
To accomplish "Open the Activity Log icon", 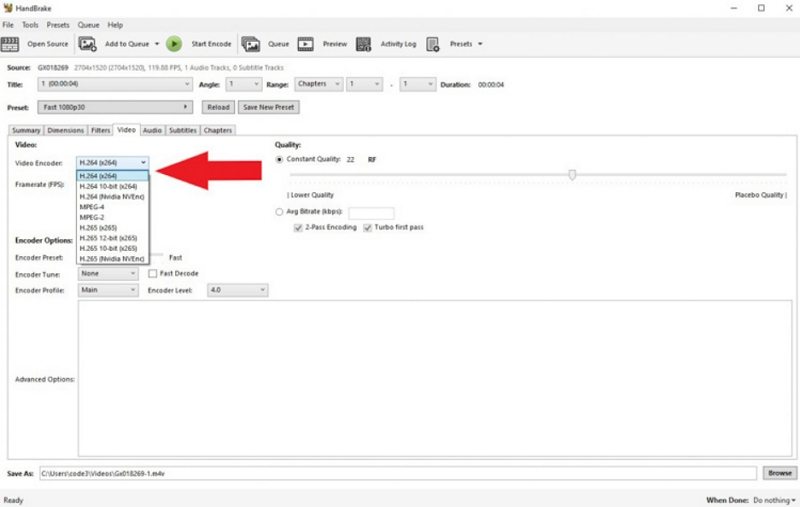I will 363,44.
